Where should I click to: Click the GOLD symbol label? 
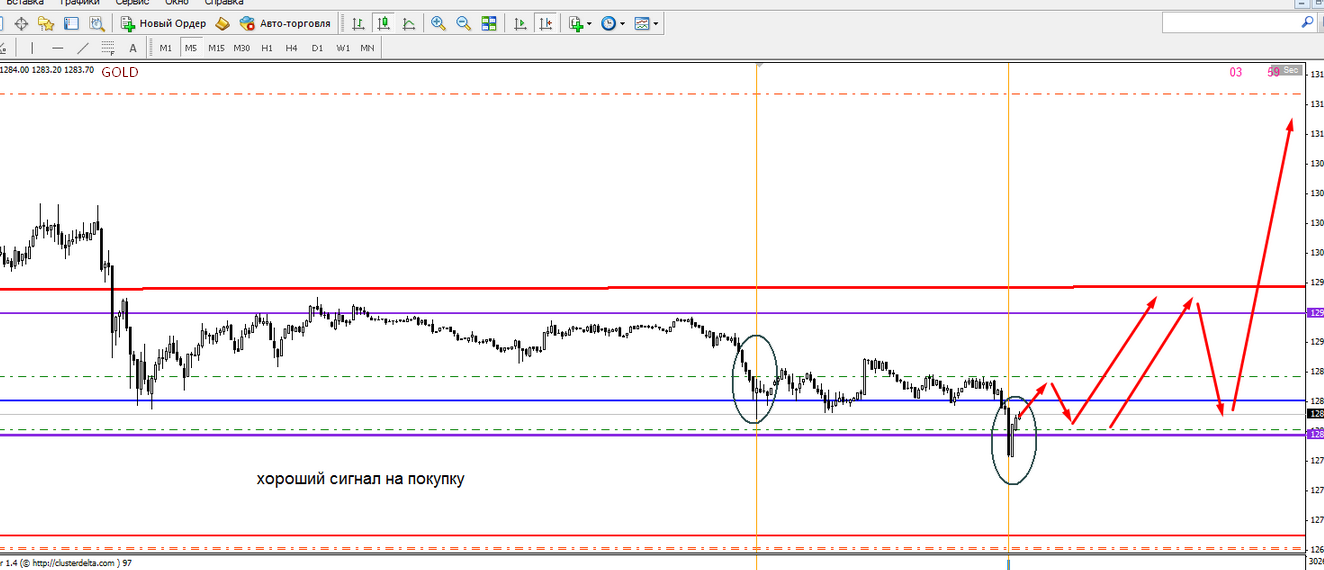[x=120, y=72]
